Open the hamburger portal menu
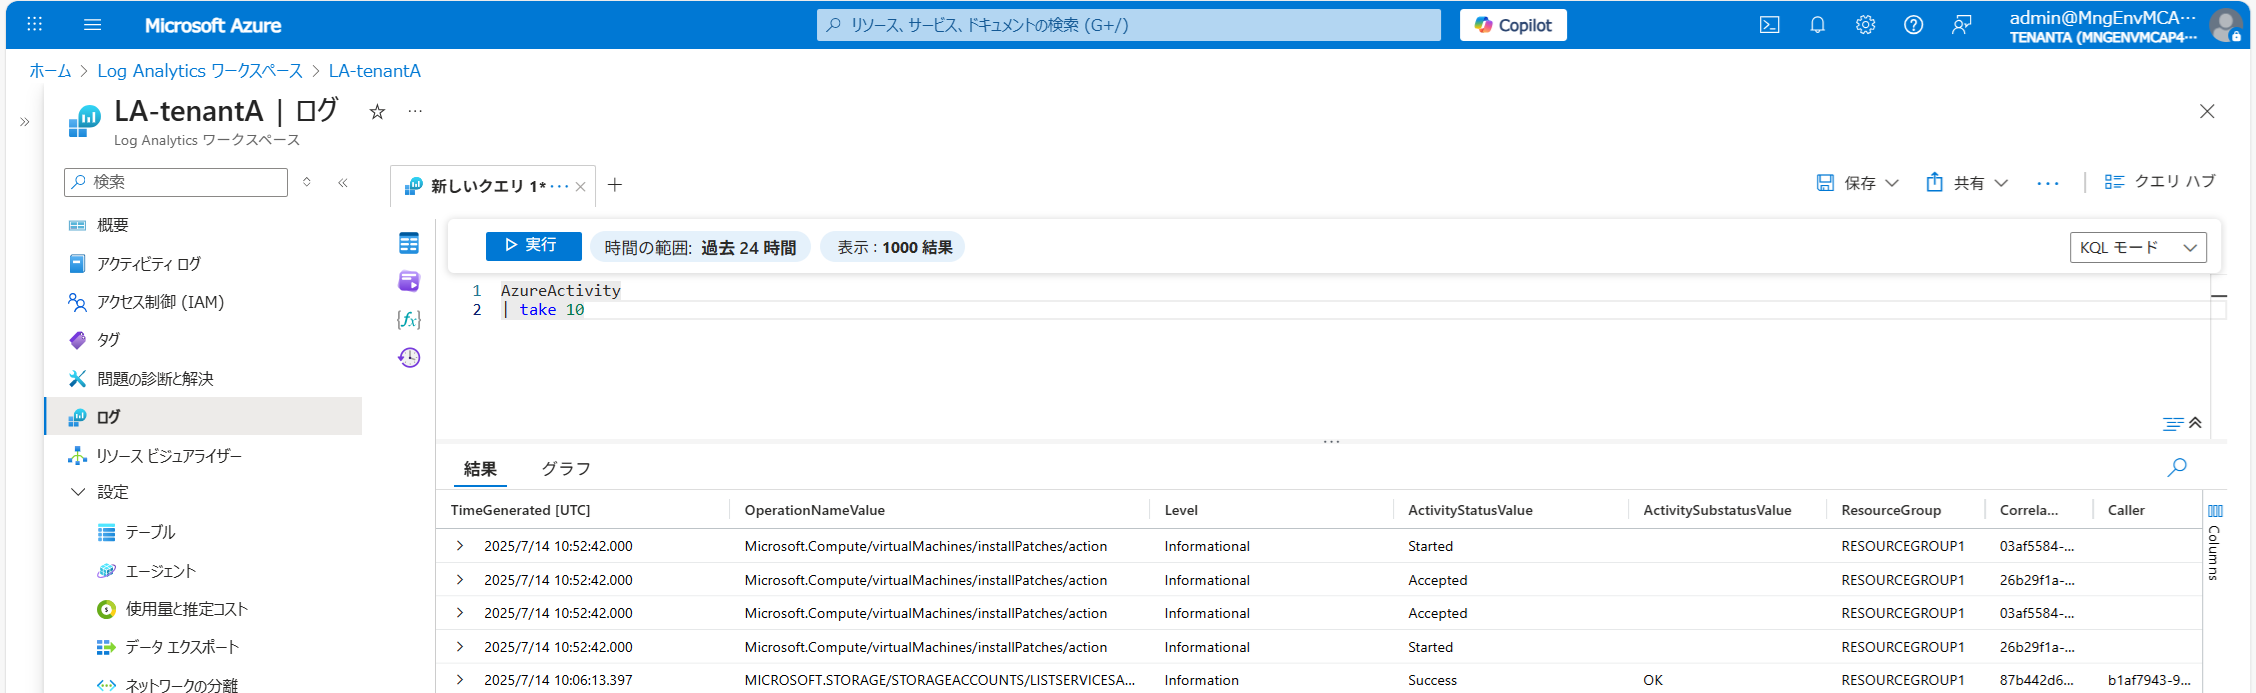Viewport: 2256px width, 693px height. tap(93, 25)
